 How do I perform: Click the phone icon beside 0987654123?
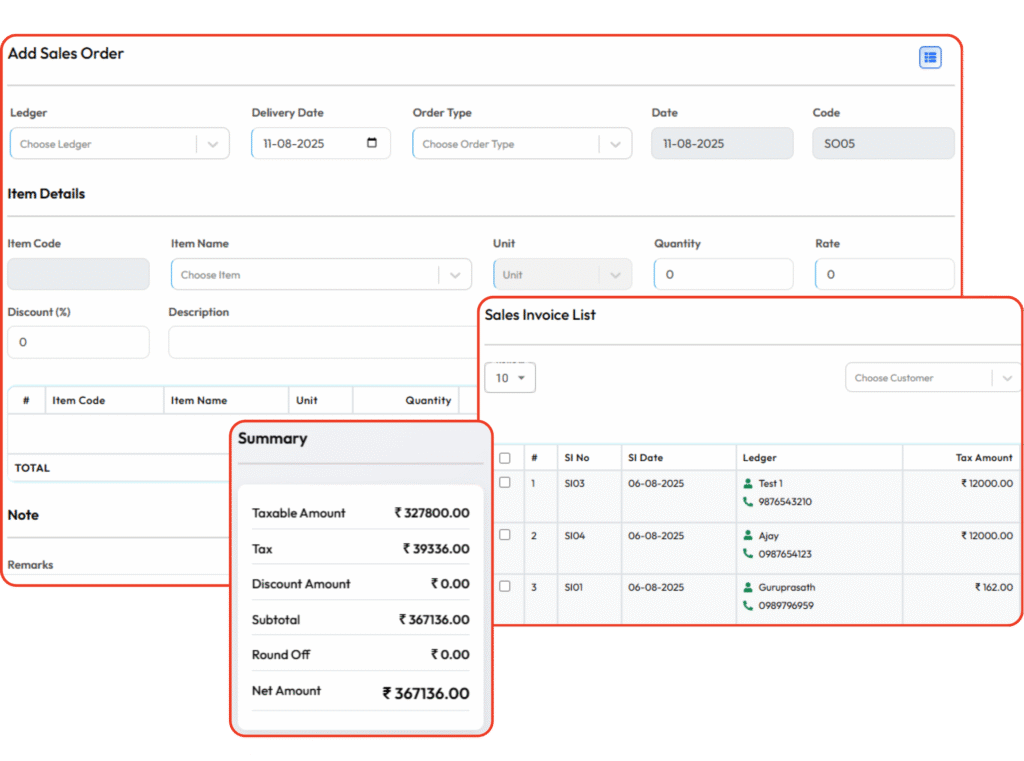pos(748,554)
